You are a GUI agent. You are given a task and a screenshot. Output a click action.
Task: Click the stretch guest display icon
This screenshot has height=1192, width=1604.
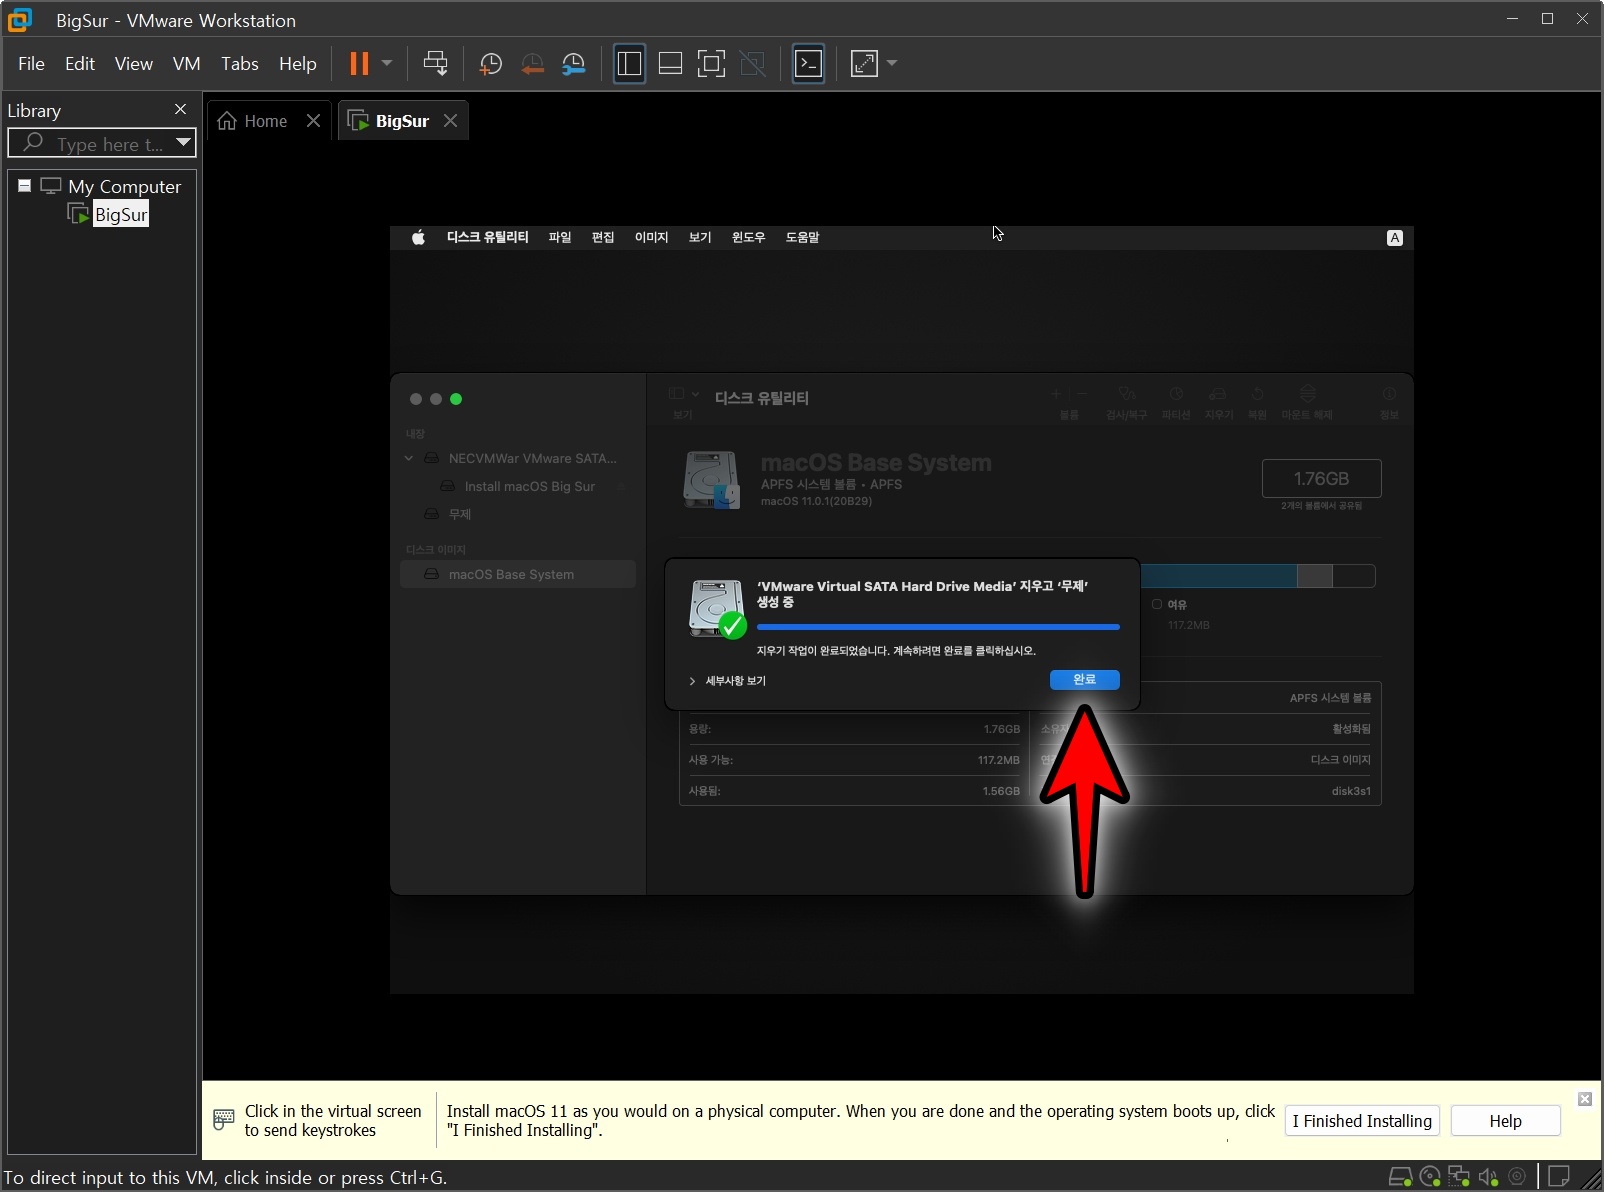[864, 64]
